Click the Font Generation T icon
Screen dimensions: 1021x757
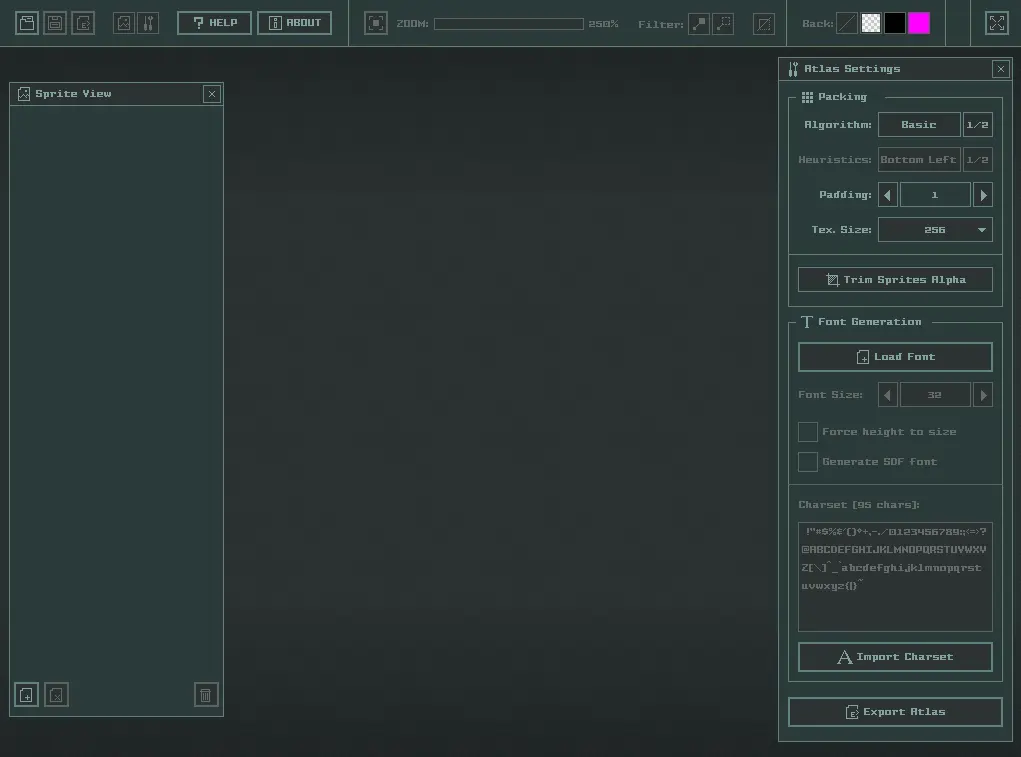tap(807, 322)
